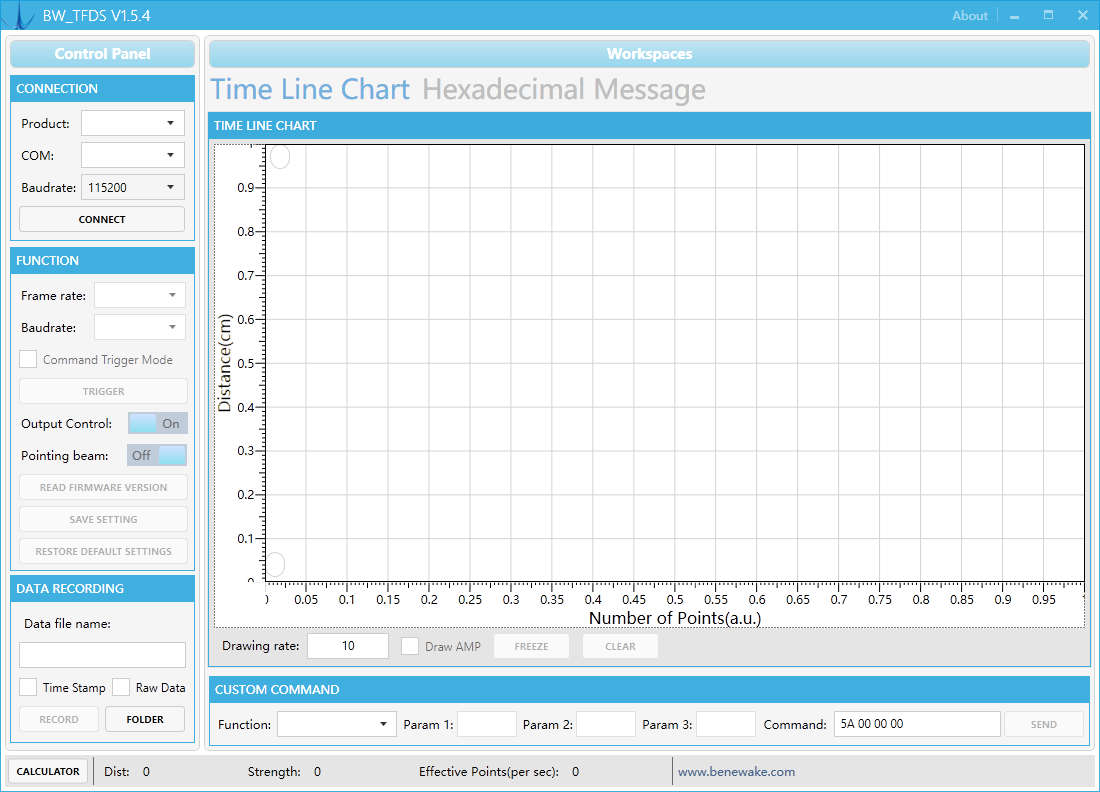1100x792 pixels.
Task: Click the BW_TFDS app logo icon
Action: click(20, 15)
